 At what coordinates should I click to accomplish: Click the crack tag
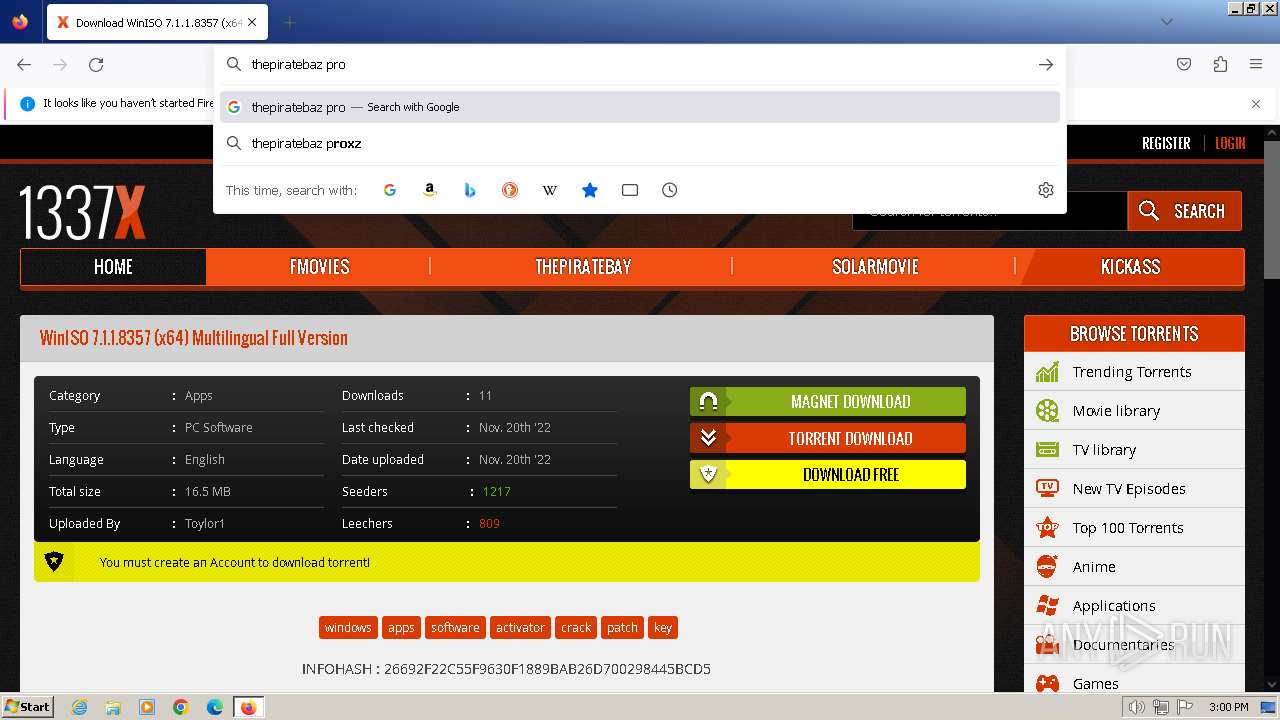(576, 628)
